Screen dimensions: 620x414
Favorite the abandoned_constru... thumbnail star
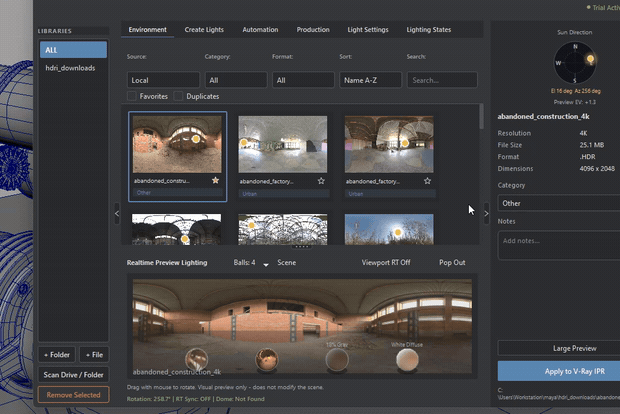[x=215, y=180]
